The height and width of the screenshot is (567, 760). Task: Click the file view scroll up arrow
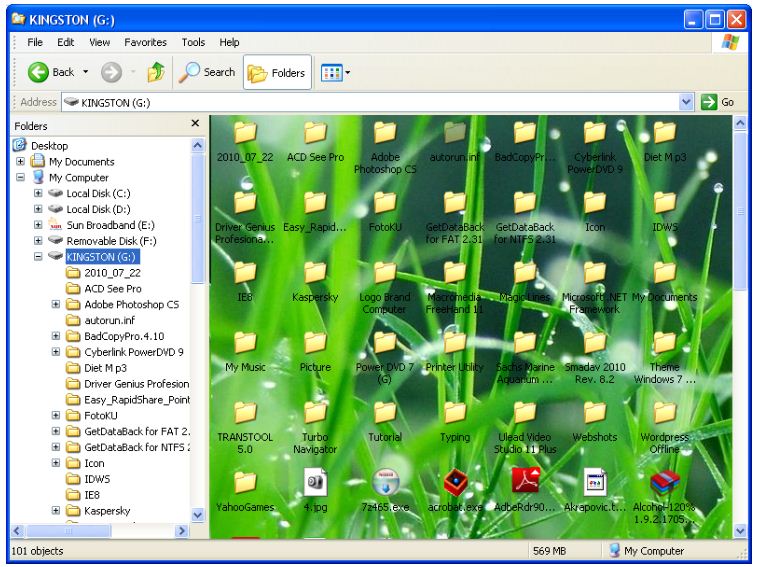[x=740, y=123]
